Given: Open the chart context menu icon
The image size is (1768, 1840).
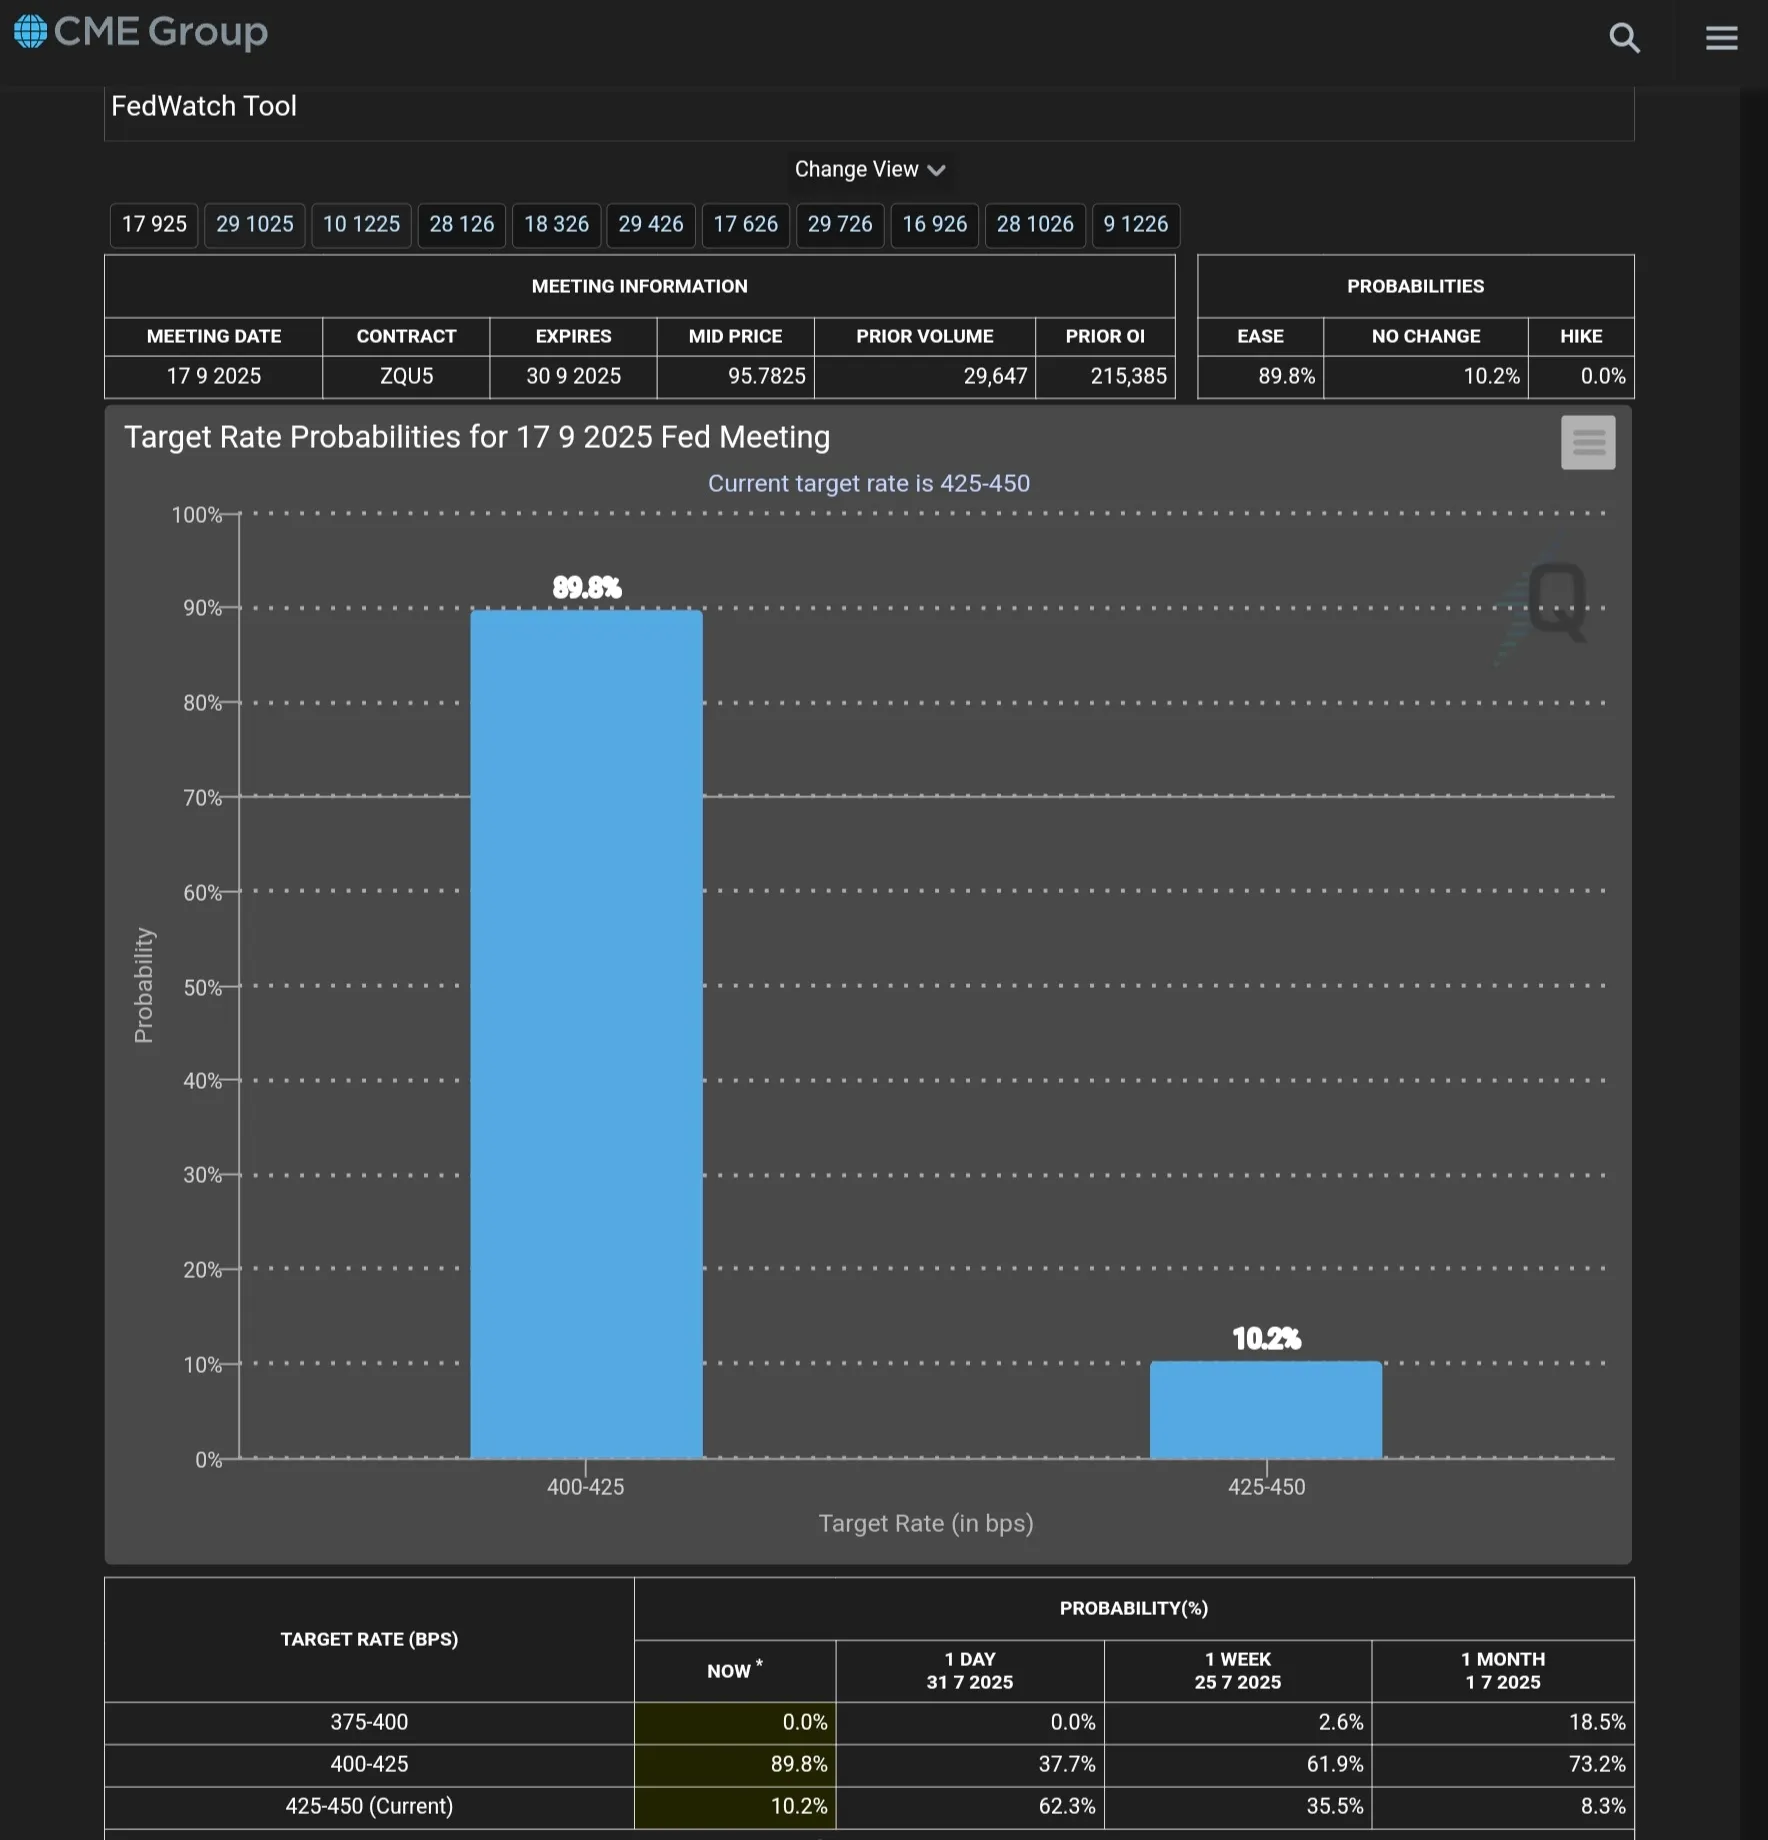Looking at the screenshot, I should point(1587,442).
